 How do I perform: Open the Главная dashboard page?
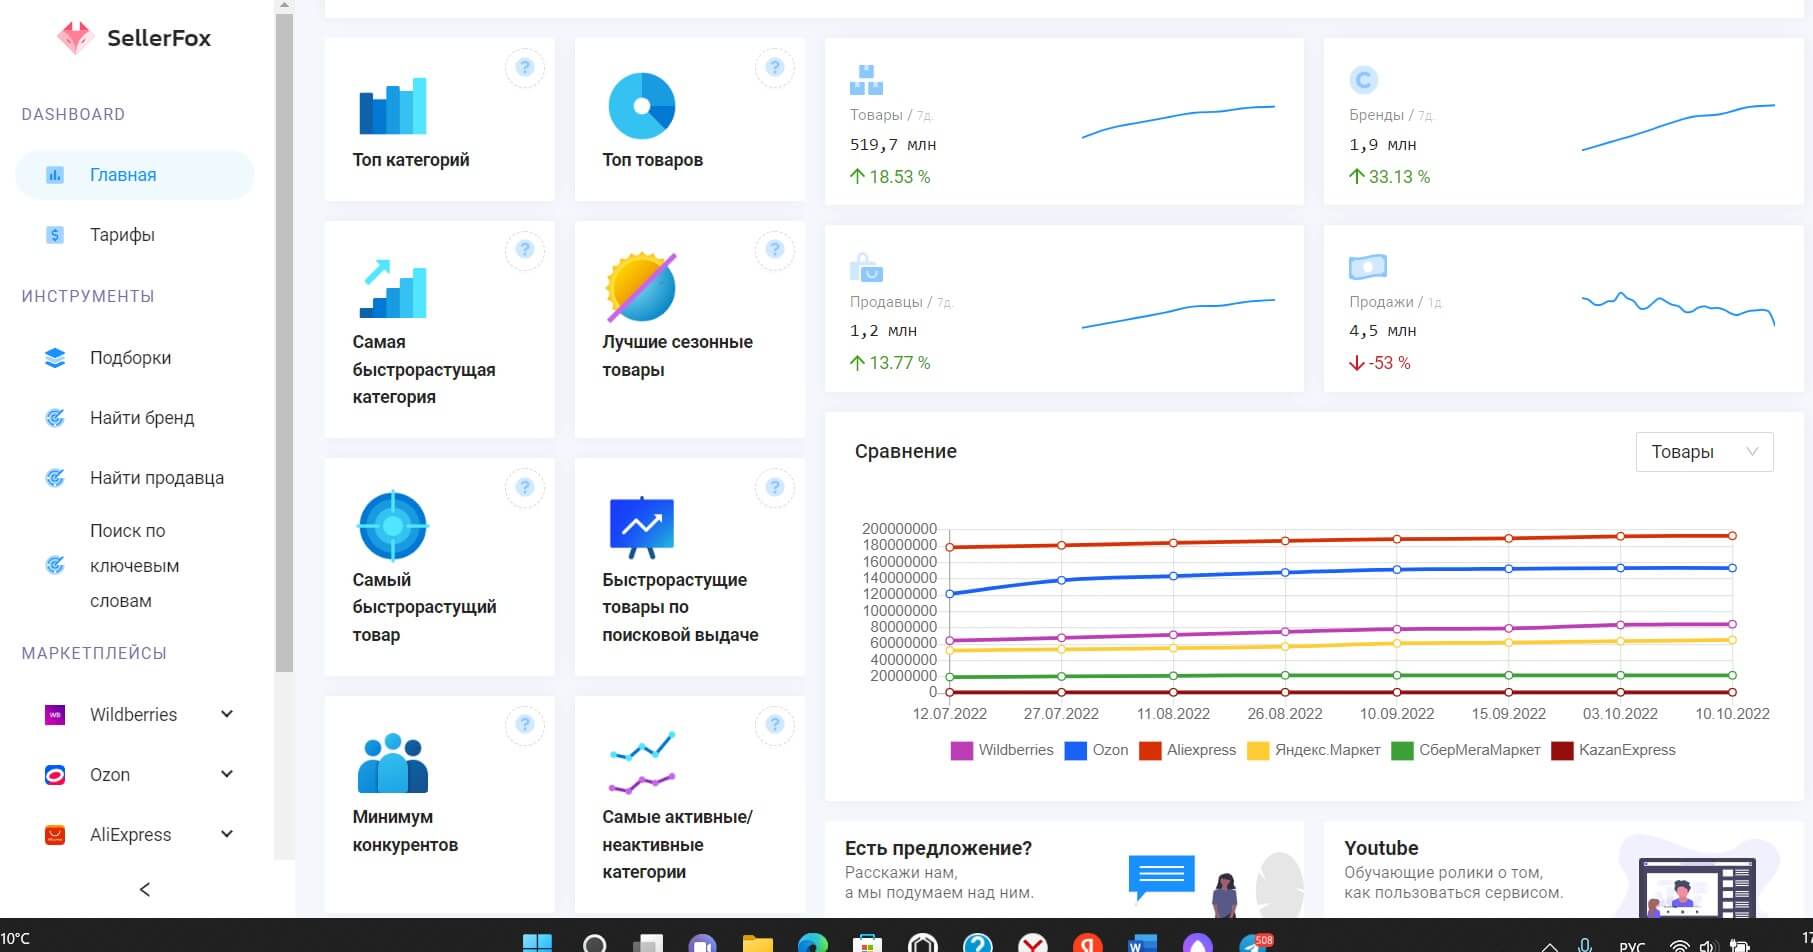(x=135, y=175)
